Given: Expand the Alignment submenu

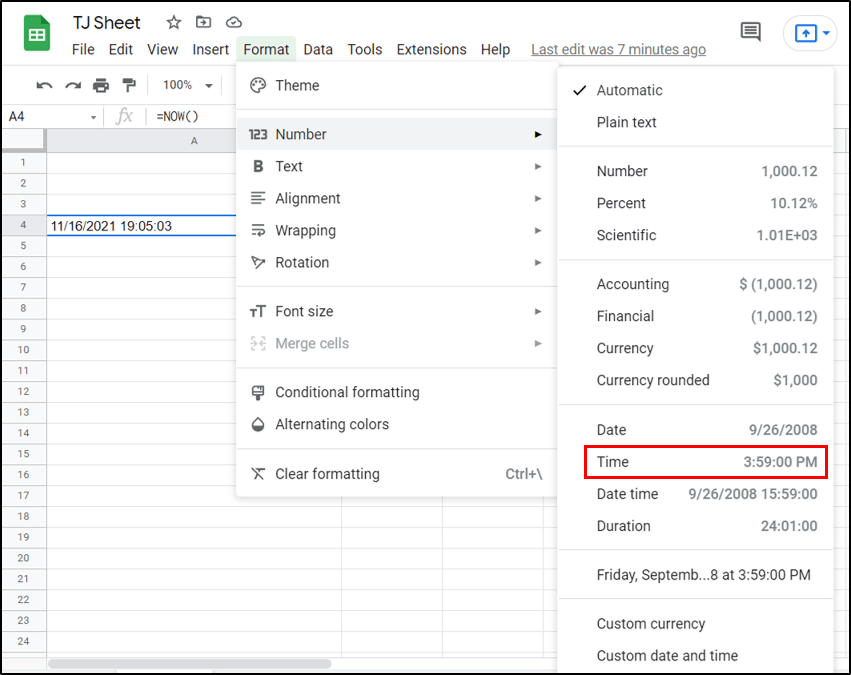Looking at the screenshot, I should point(397,198).
